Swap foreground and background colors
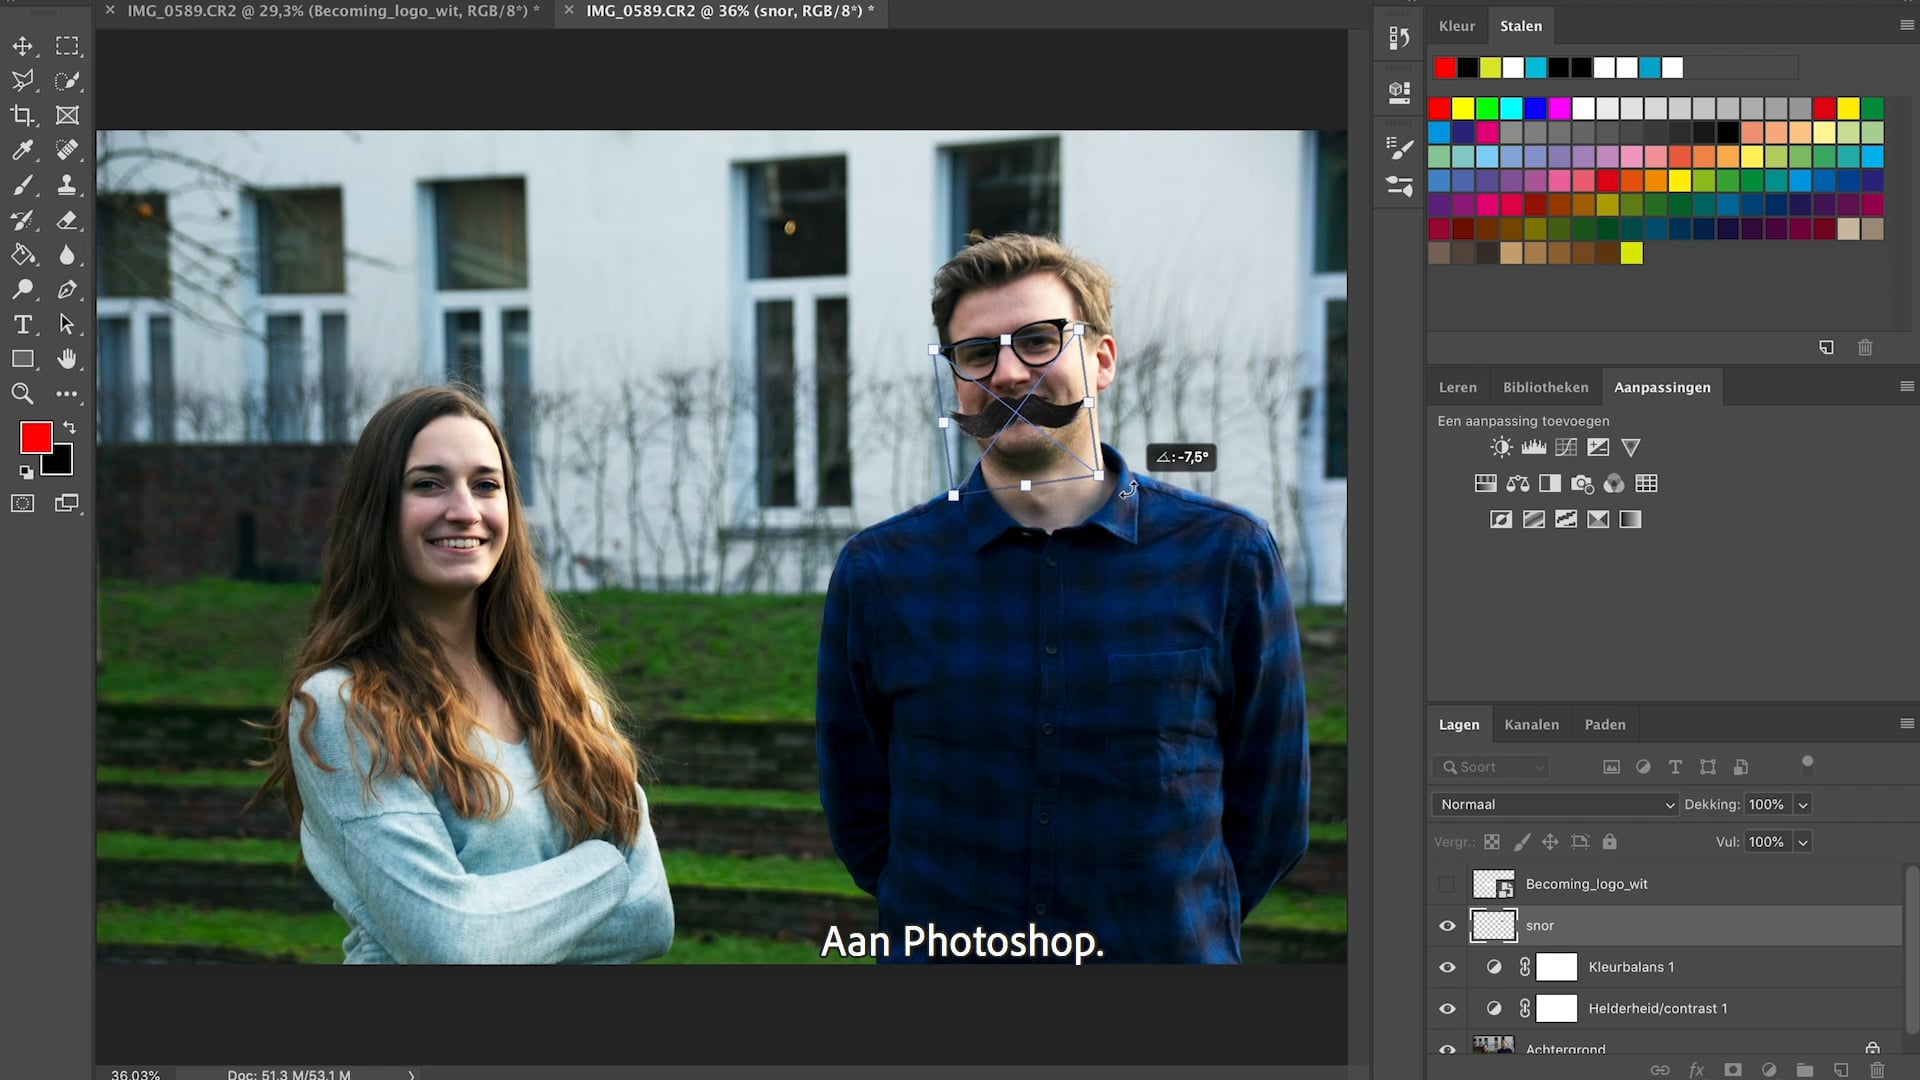This screenshot has width=1920, height=1080. tap(70, 428)
